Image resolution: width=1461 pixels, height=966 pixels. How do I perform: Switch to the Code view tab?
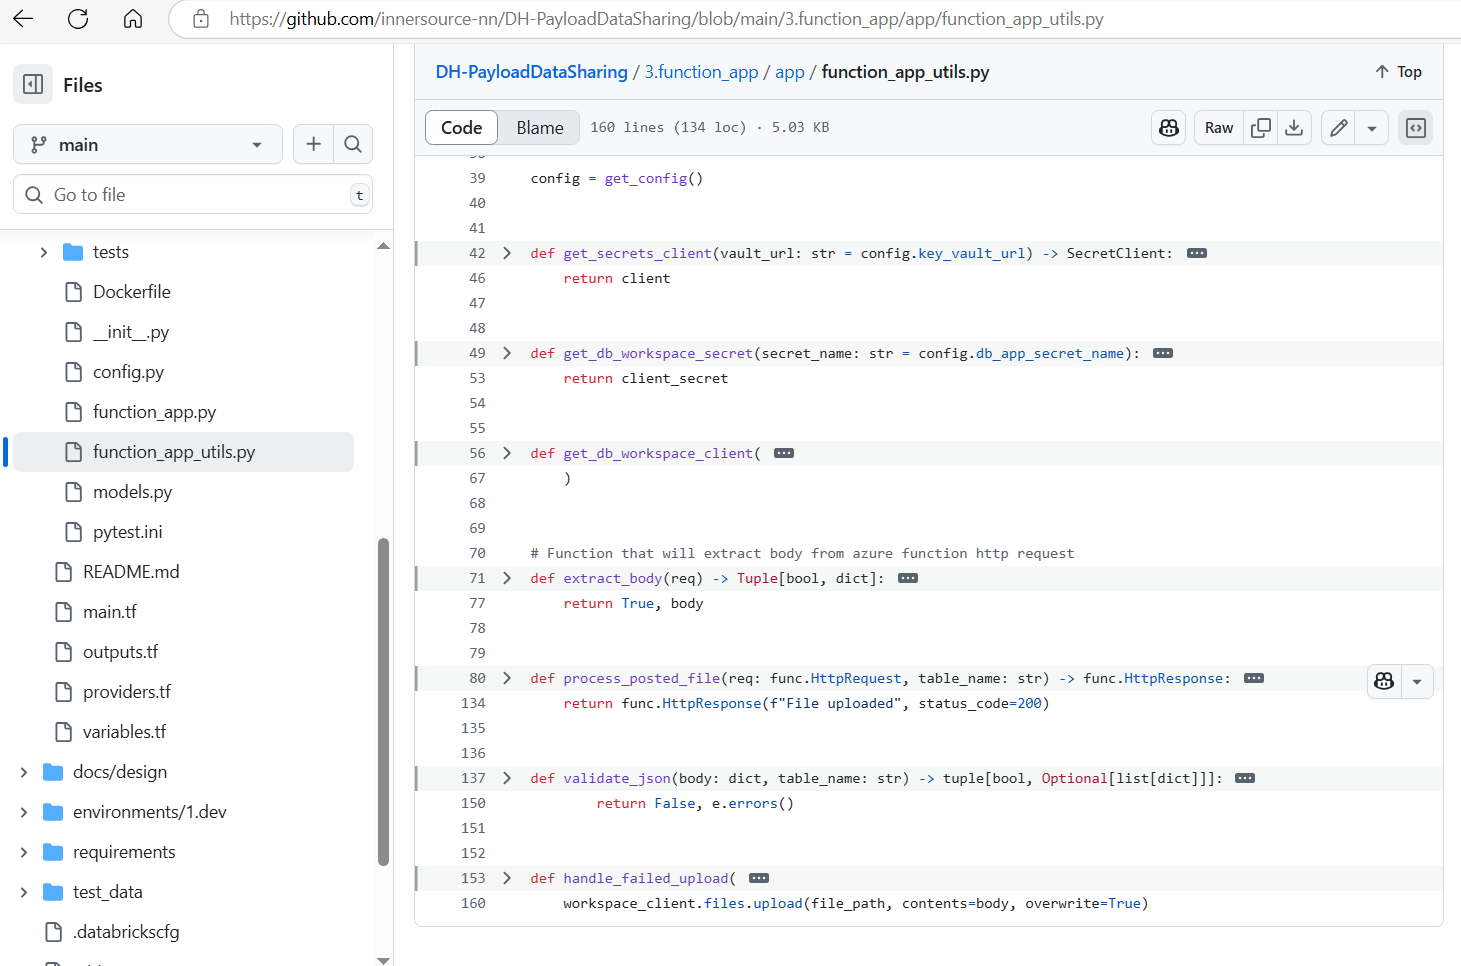click(x=461, y=128)
